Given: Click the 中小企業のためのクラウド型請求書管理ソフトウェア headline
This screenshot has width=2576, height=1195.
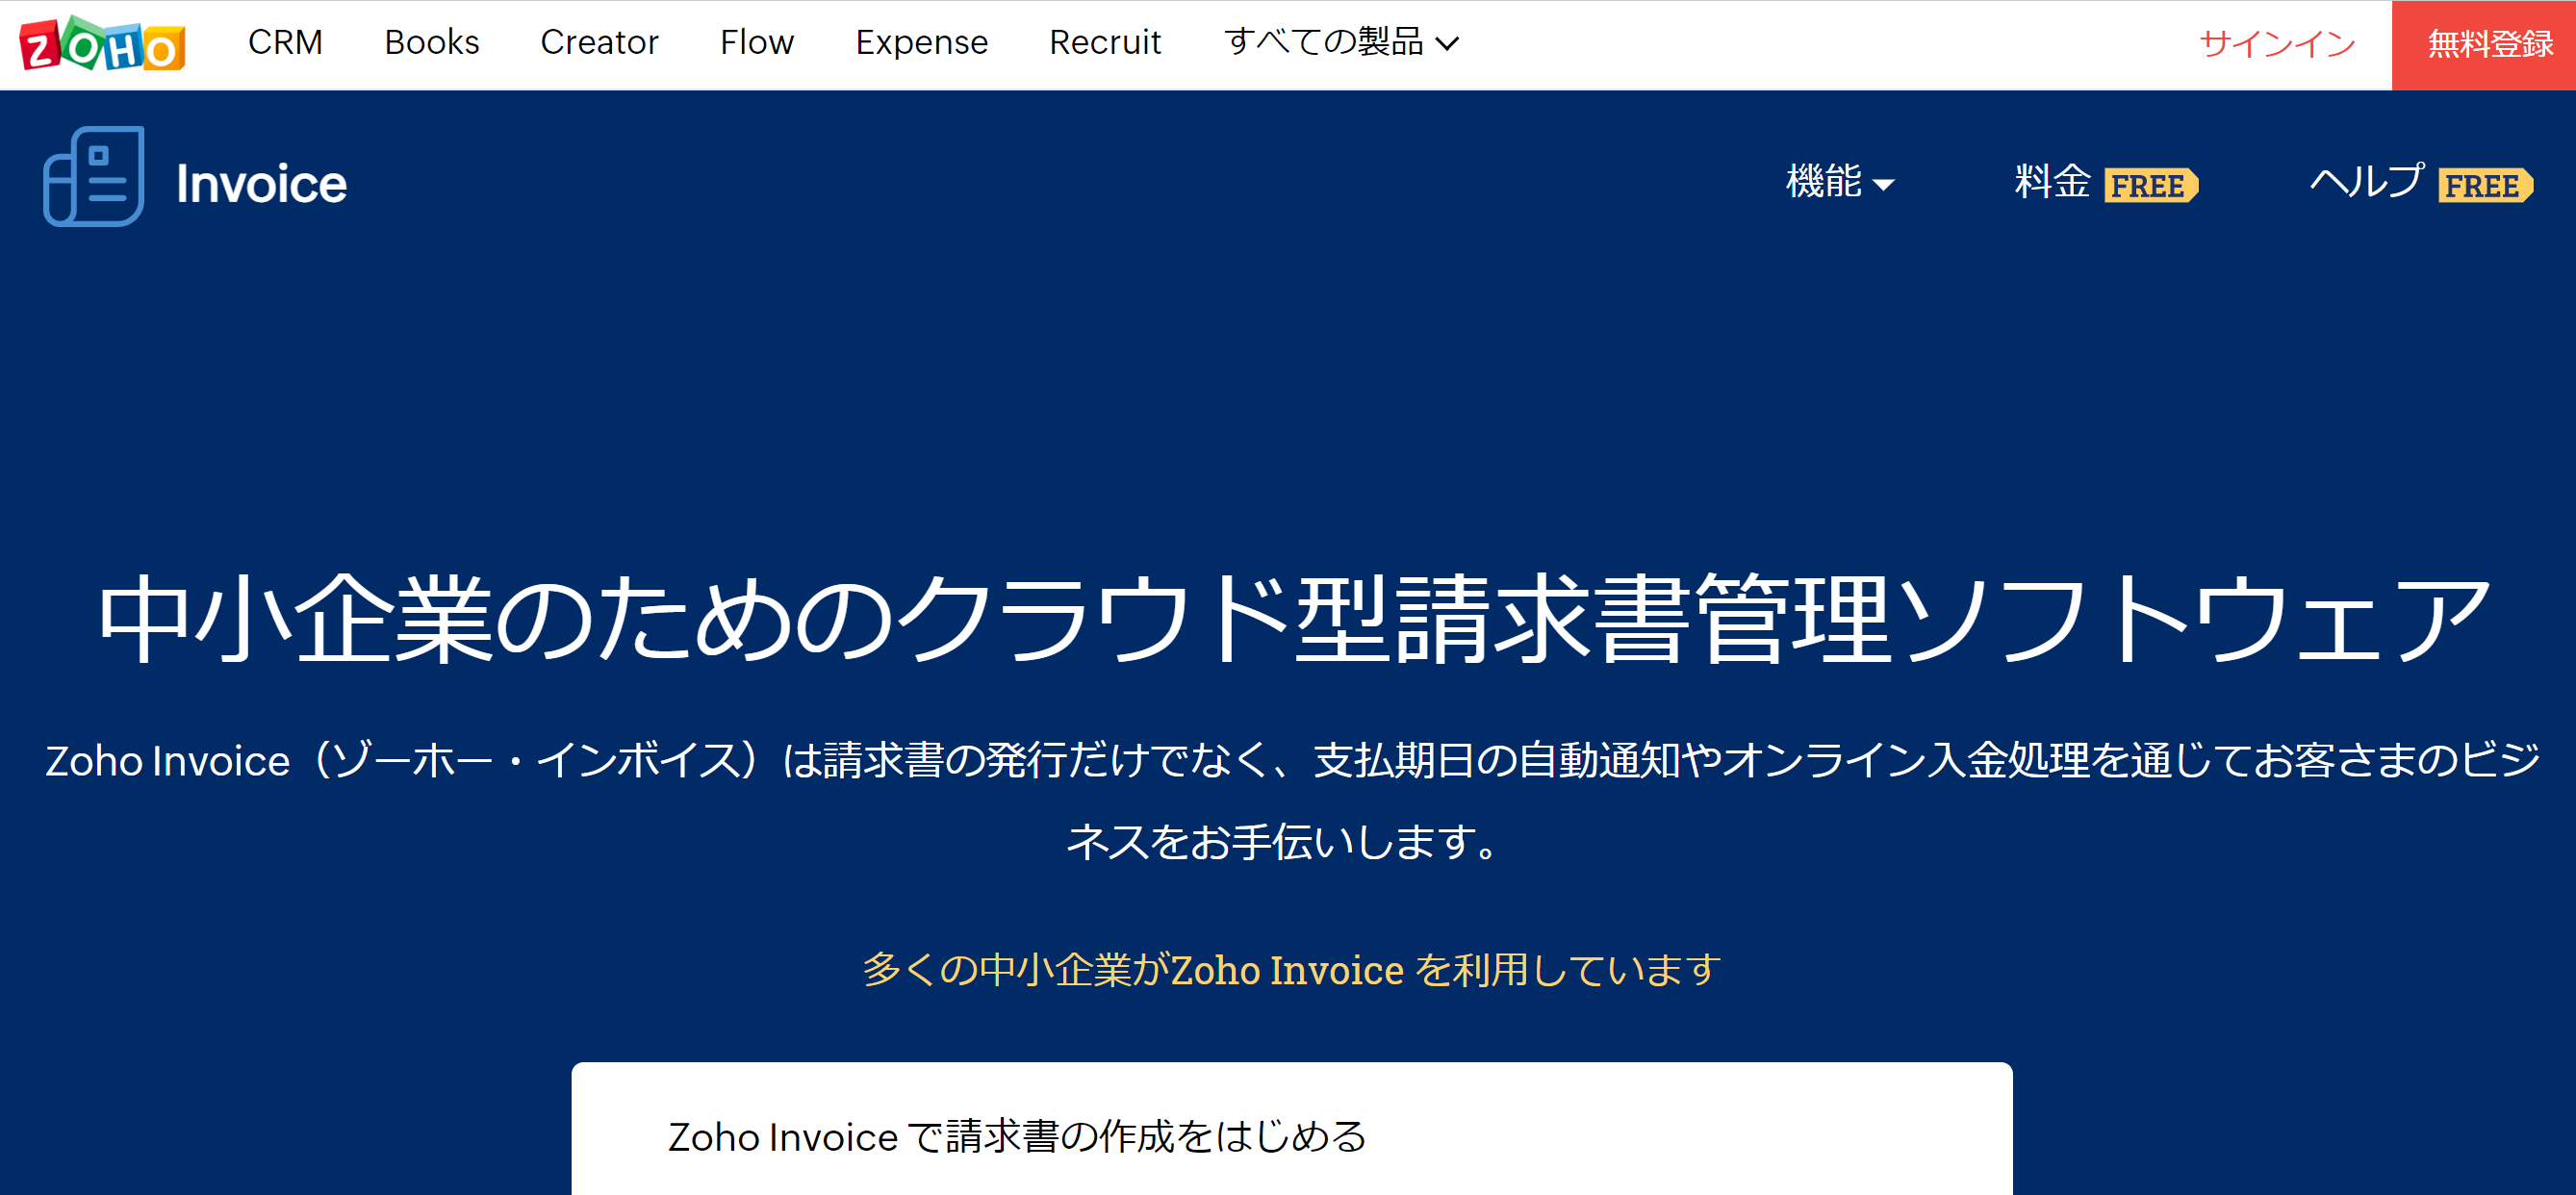Looking at the screenshot, I should tap(1292, 620).
